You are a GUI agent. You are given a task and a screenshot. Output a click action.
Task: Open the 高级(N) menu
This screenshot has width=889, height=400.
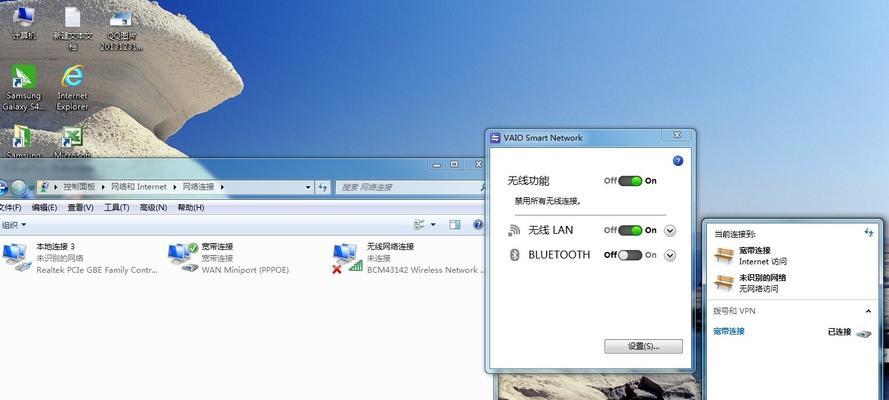(153, 207)
